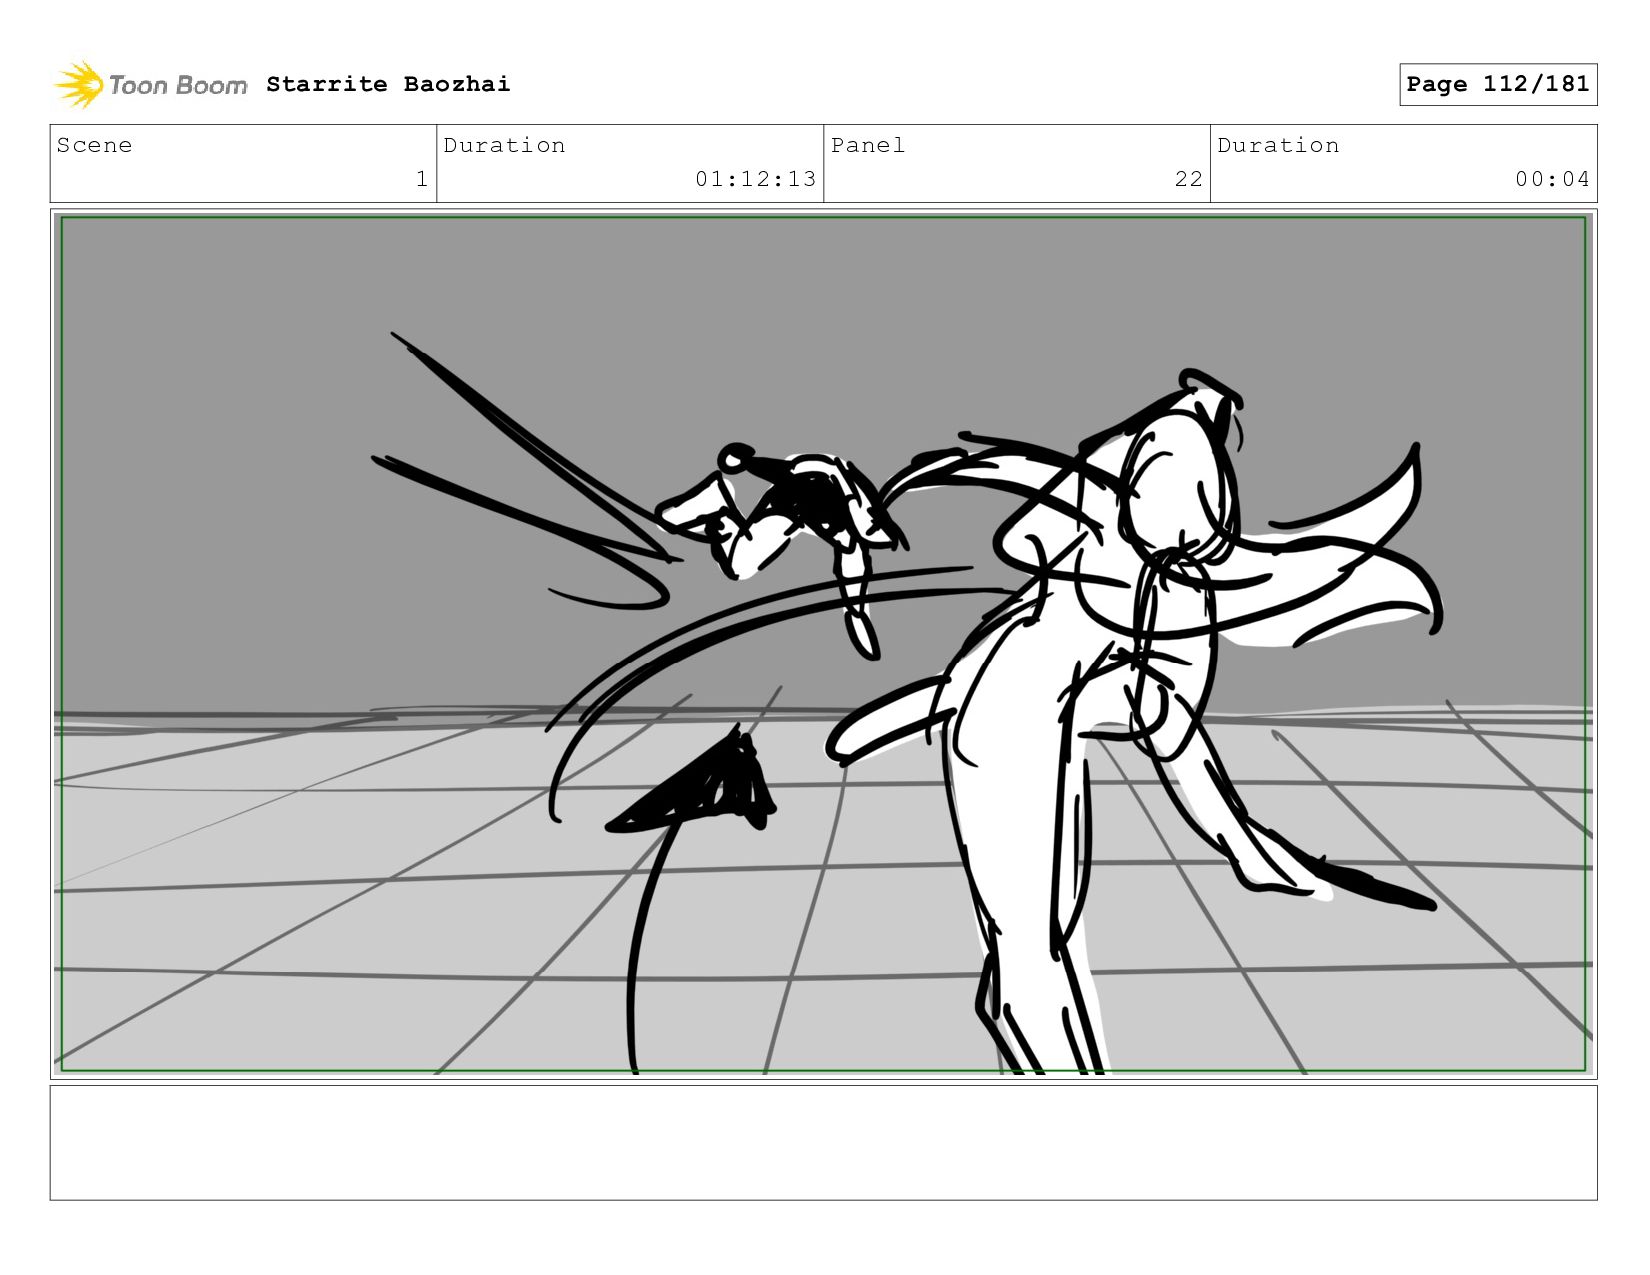Select the panel duration 00:04
Viewport: 1650px width, 1275px height.
(1552, 179)
